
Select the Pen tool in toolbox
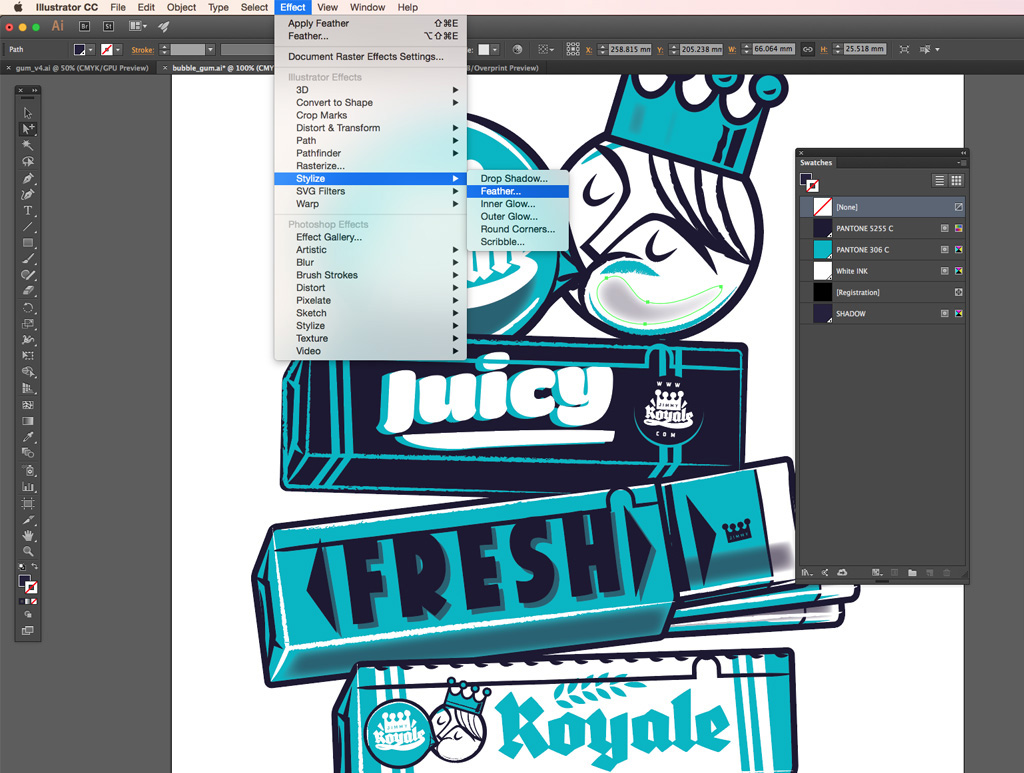coord(28,178)
